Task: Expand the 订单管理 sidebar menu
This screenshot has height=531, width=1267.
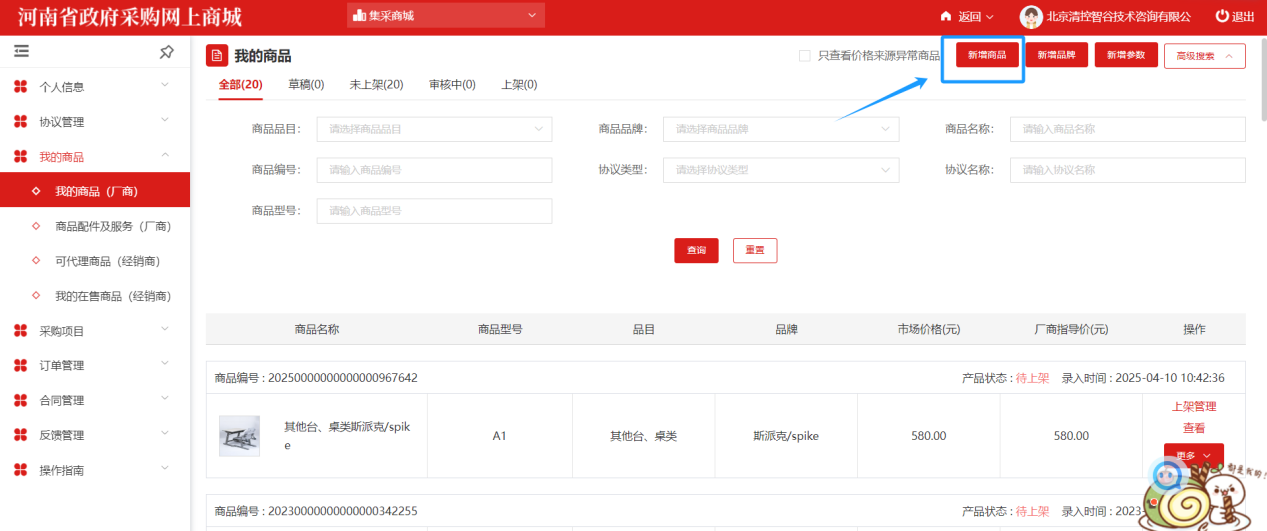Action: 95,365
